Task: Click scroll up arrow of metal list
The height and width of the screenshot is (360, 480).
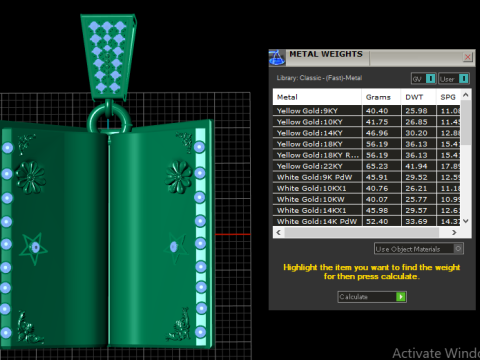Action: [x=466, y=95]
